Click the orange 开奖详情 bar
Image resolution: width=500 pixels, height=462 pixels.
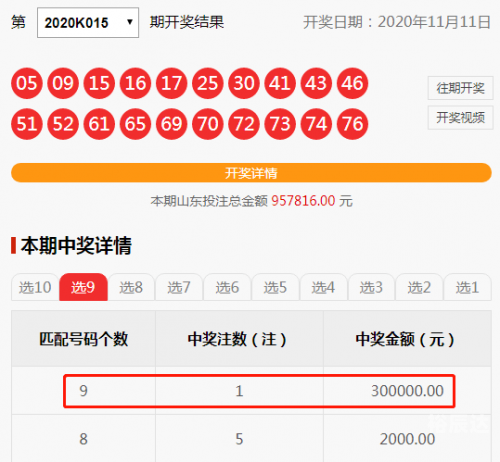(251, 173)
